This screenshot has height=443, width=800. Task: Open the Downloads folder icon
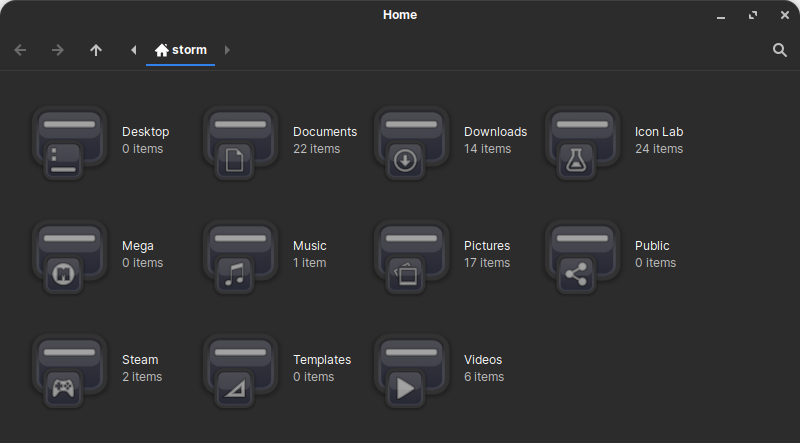[412, 142]
